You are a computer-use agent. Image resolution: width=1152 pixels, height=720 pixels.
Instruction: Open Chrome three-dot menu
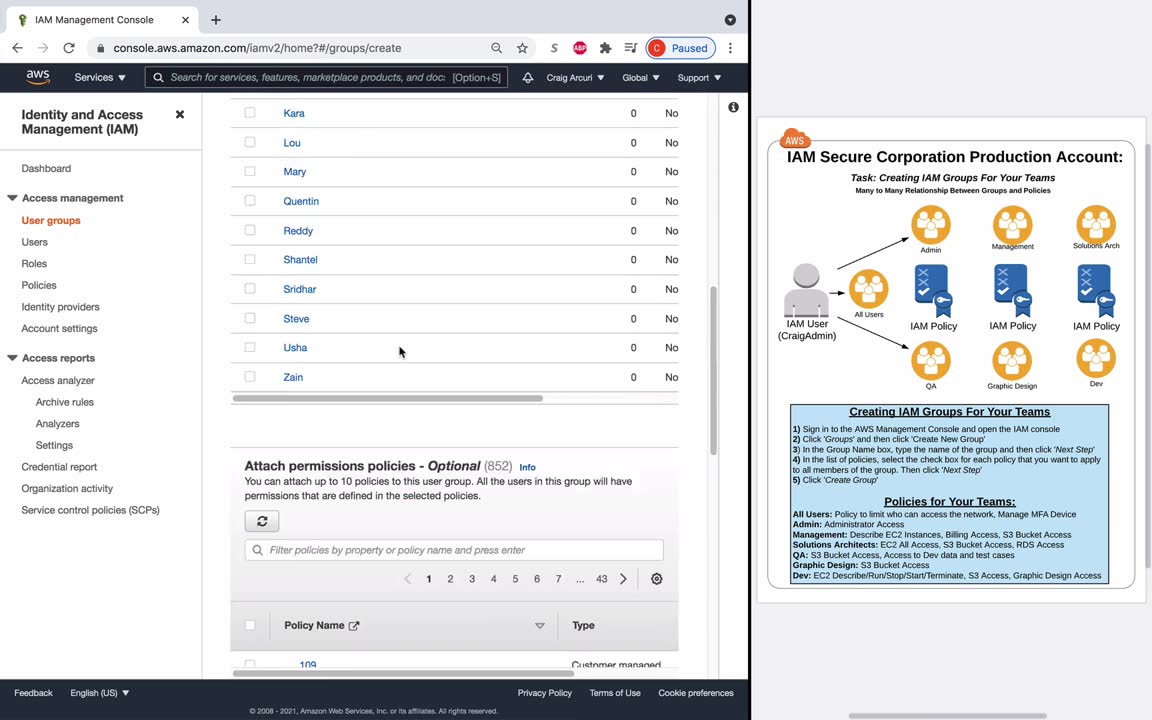(x=730, y=48)
